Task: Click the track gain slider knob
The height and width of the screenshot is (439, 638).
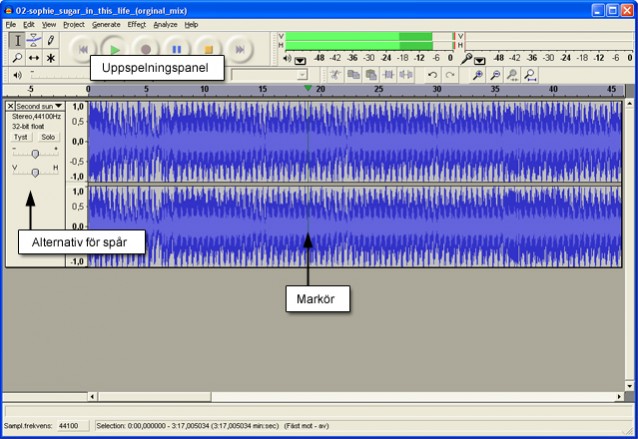Action: tap(35, 154)
